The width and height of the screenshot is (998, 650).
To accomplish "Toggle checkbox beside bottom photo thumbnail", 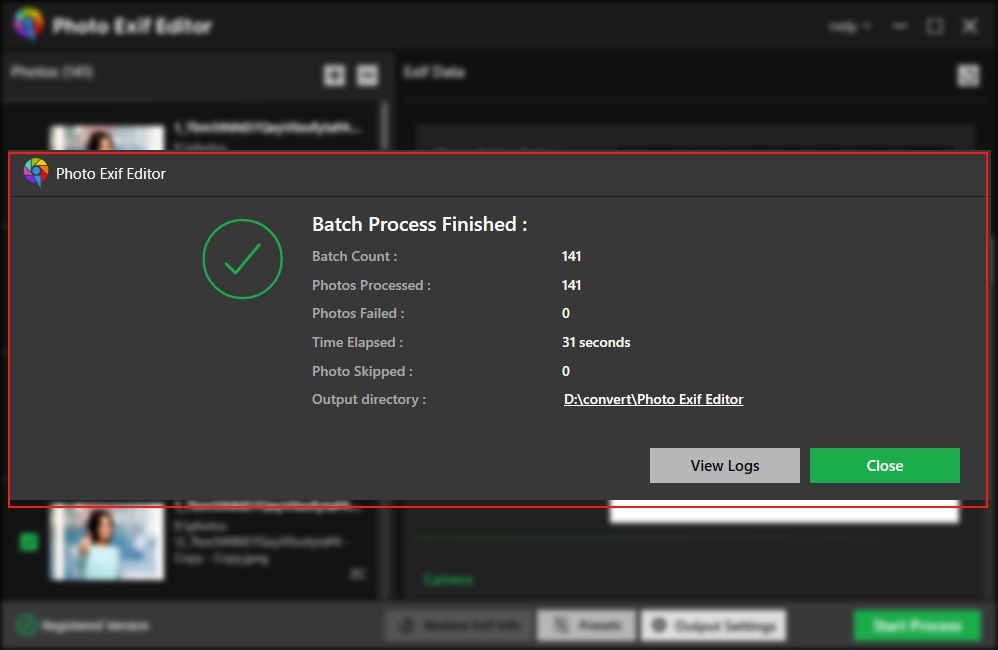I will (29, 542).
